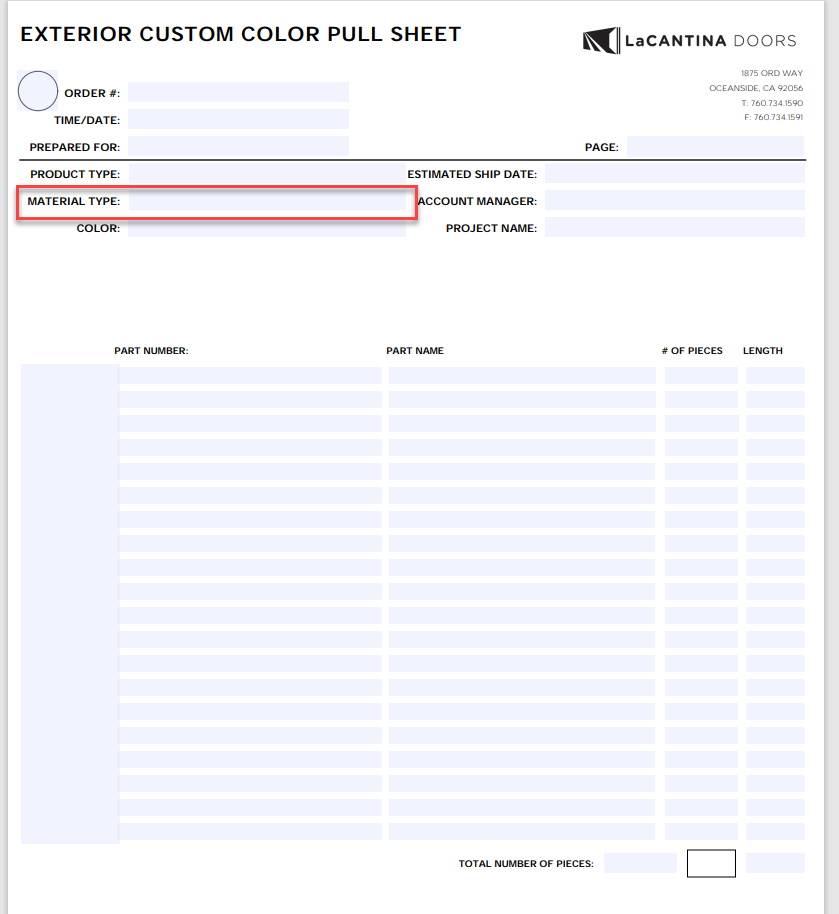The height and width of the screenshot is (914, 839).
Task: Select the outlined box beside total pieces
Action: coord(711,863)
